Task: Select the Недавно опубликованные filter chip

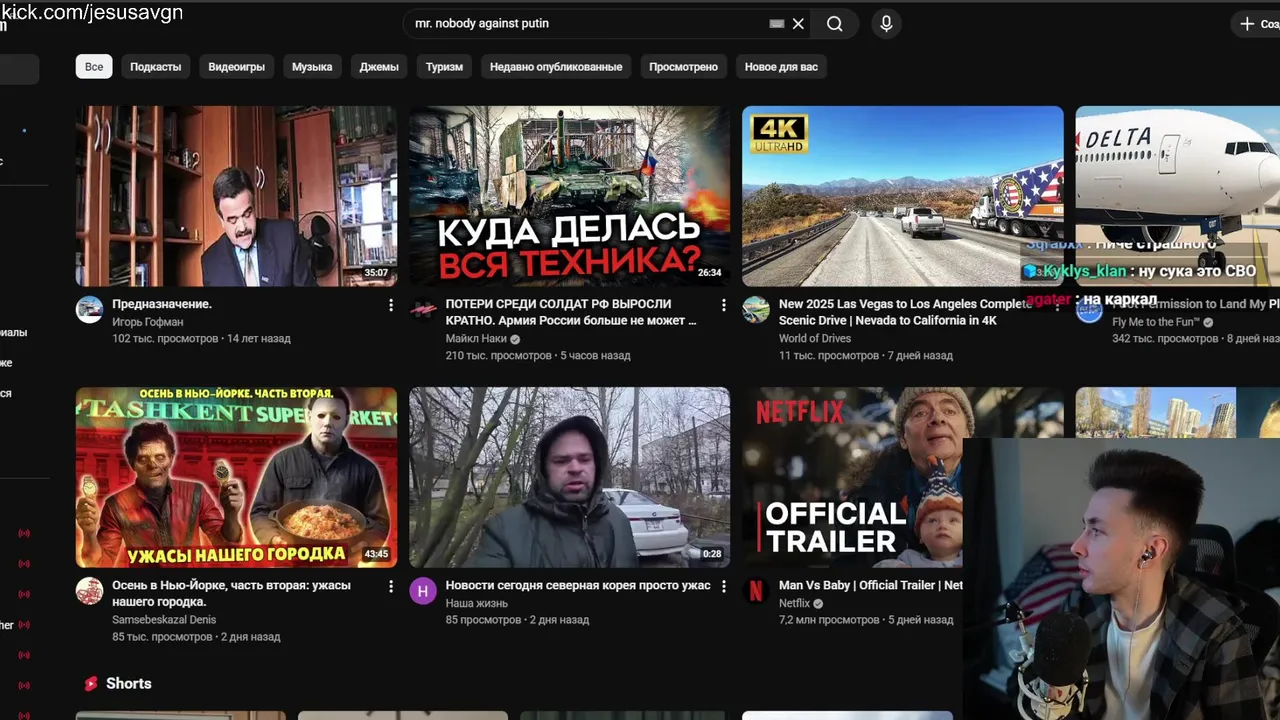Action: pos(556,67)
